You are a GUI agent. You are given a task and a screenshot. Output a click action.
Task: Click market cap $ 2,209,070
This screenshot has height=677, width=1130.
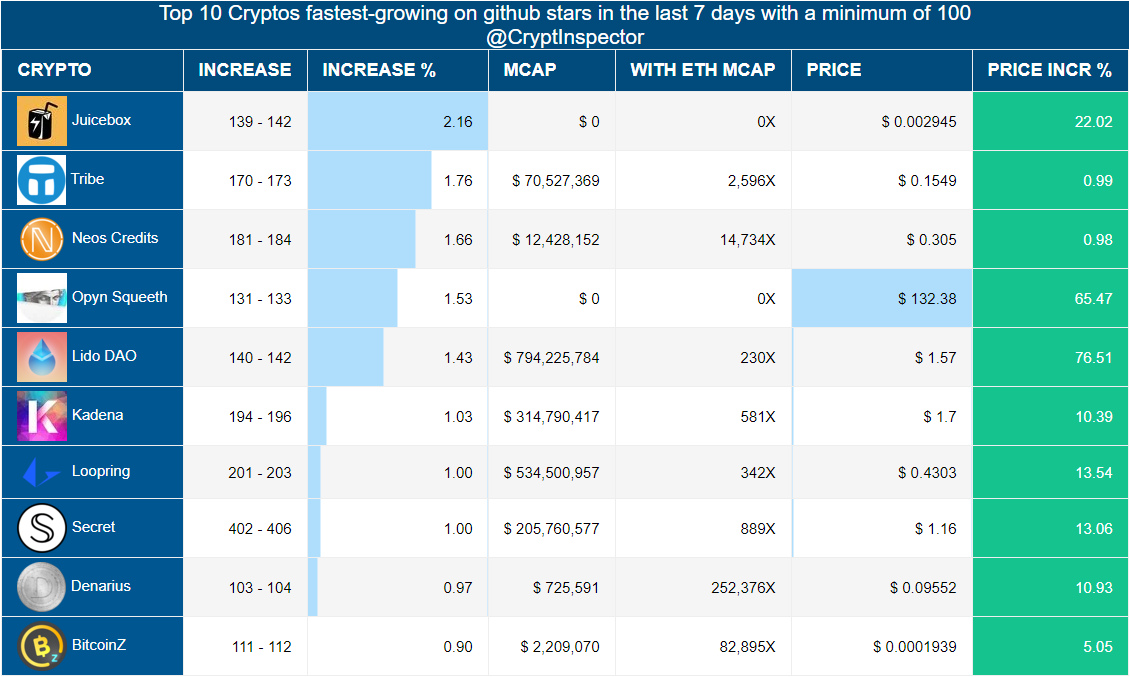click(x=560, y=647)
